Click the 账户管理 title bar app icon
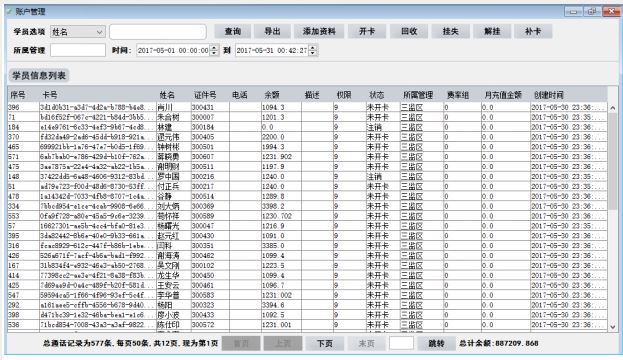Viewport: 623px width, 360px height. tap(10, 12)
